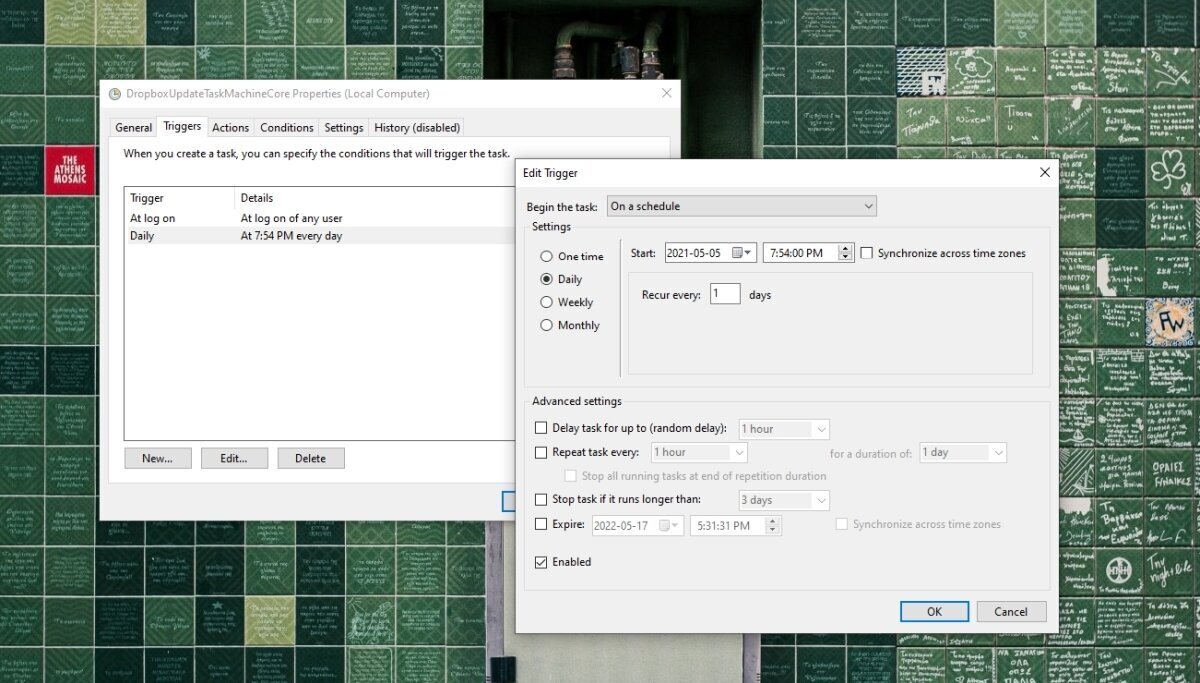The image size is (1200, 683).
Task: Click OK to save the trigger
Action: [x=934, y=611]
